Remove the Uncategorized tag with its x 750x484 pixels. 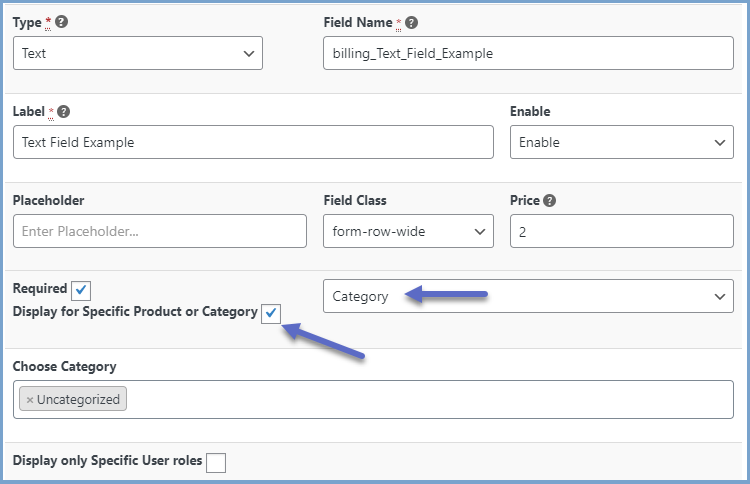click(30, 400)
